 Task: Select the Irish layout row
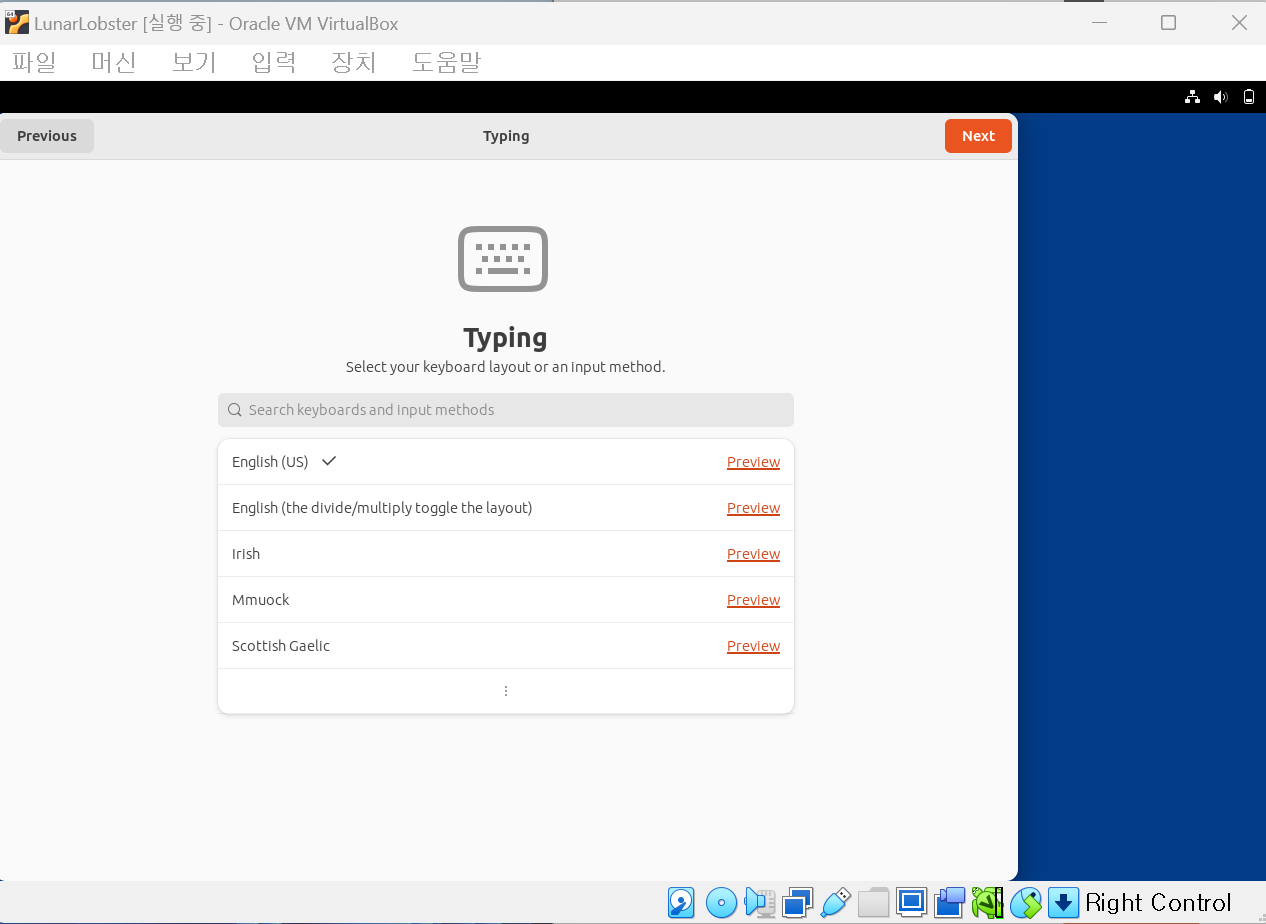click(x=506, y=554)
